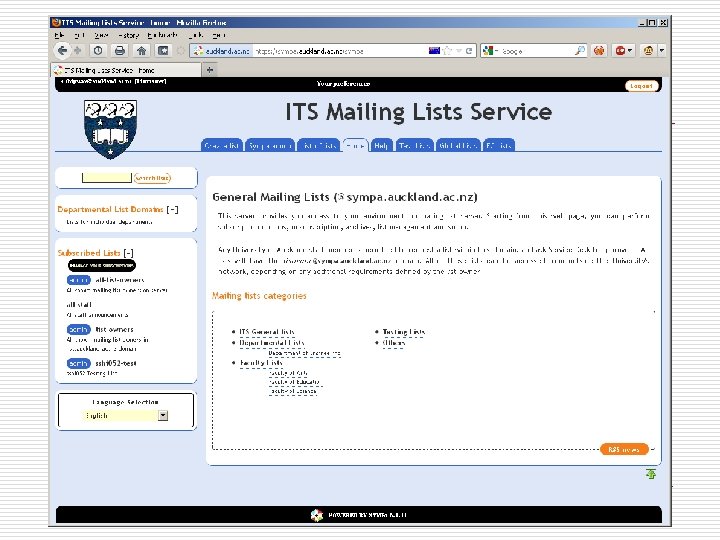Click the Google search input field
This screenshot has width=720, height=540.
(x=536, y=51)
